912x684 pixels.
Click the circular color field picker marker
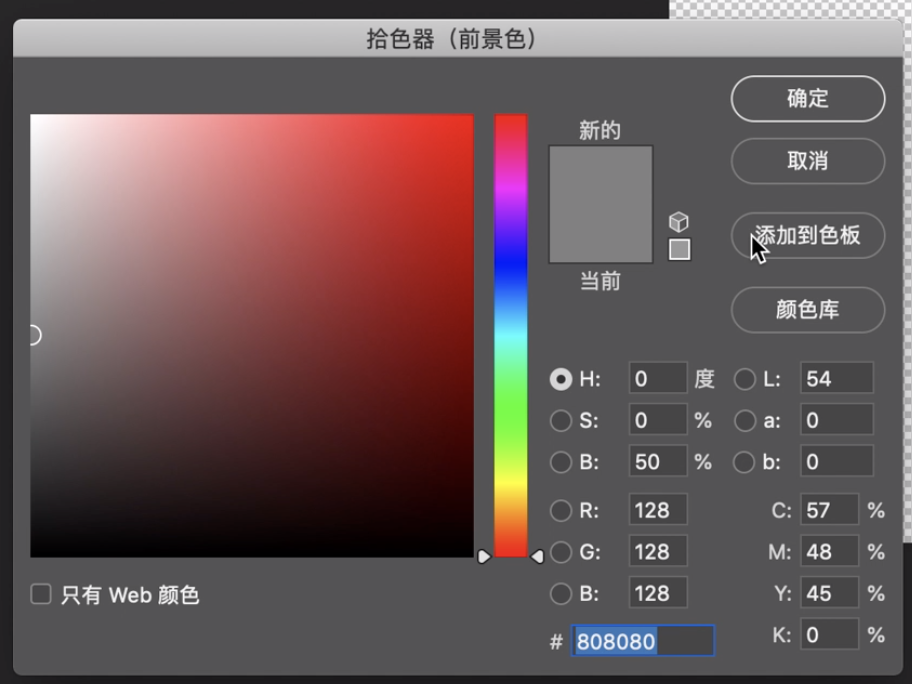click(33, 335)
